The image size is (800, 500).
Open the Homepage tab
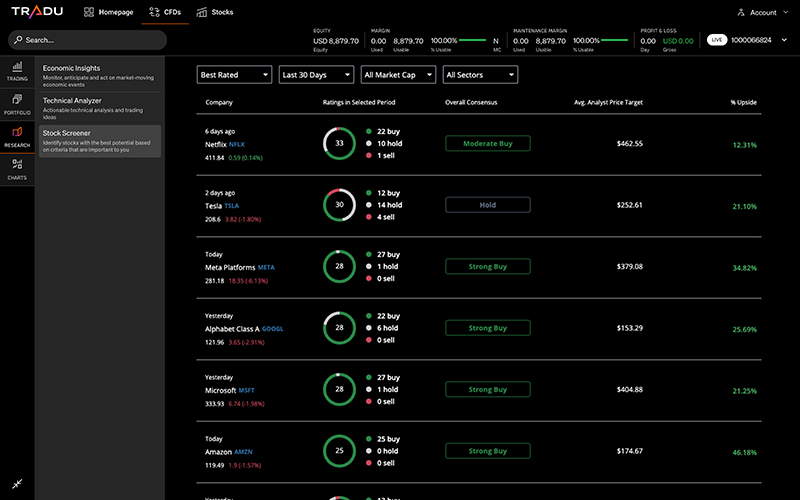[x=109, y=12]
